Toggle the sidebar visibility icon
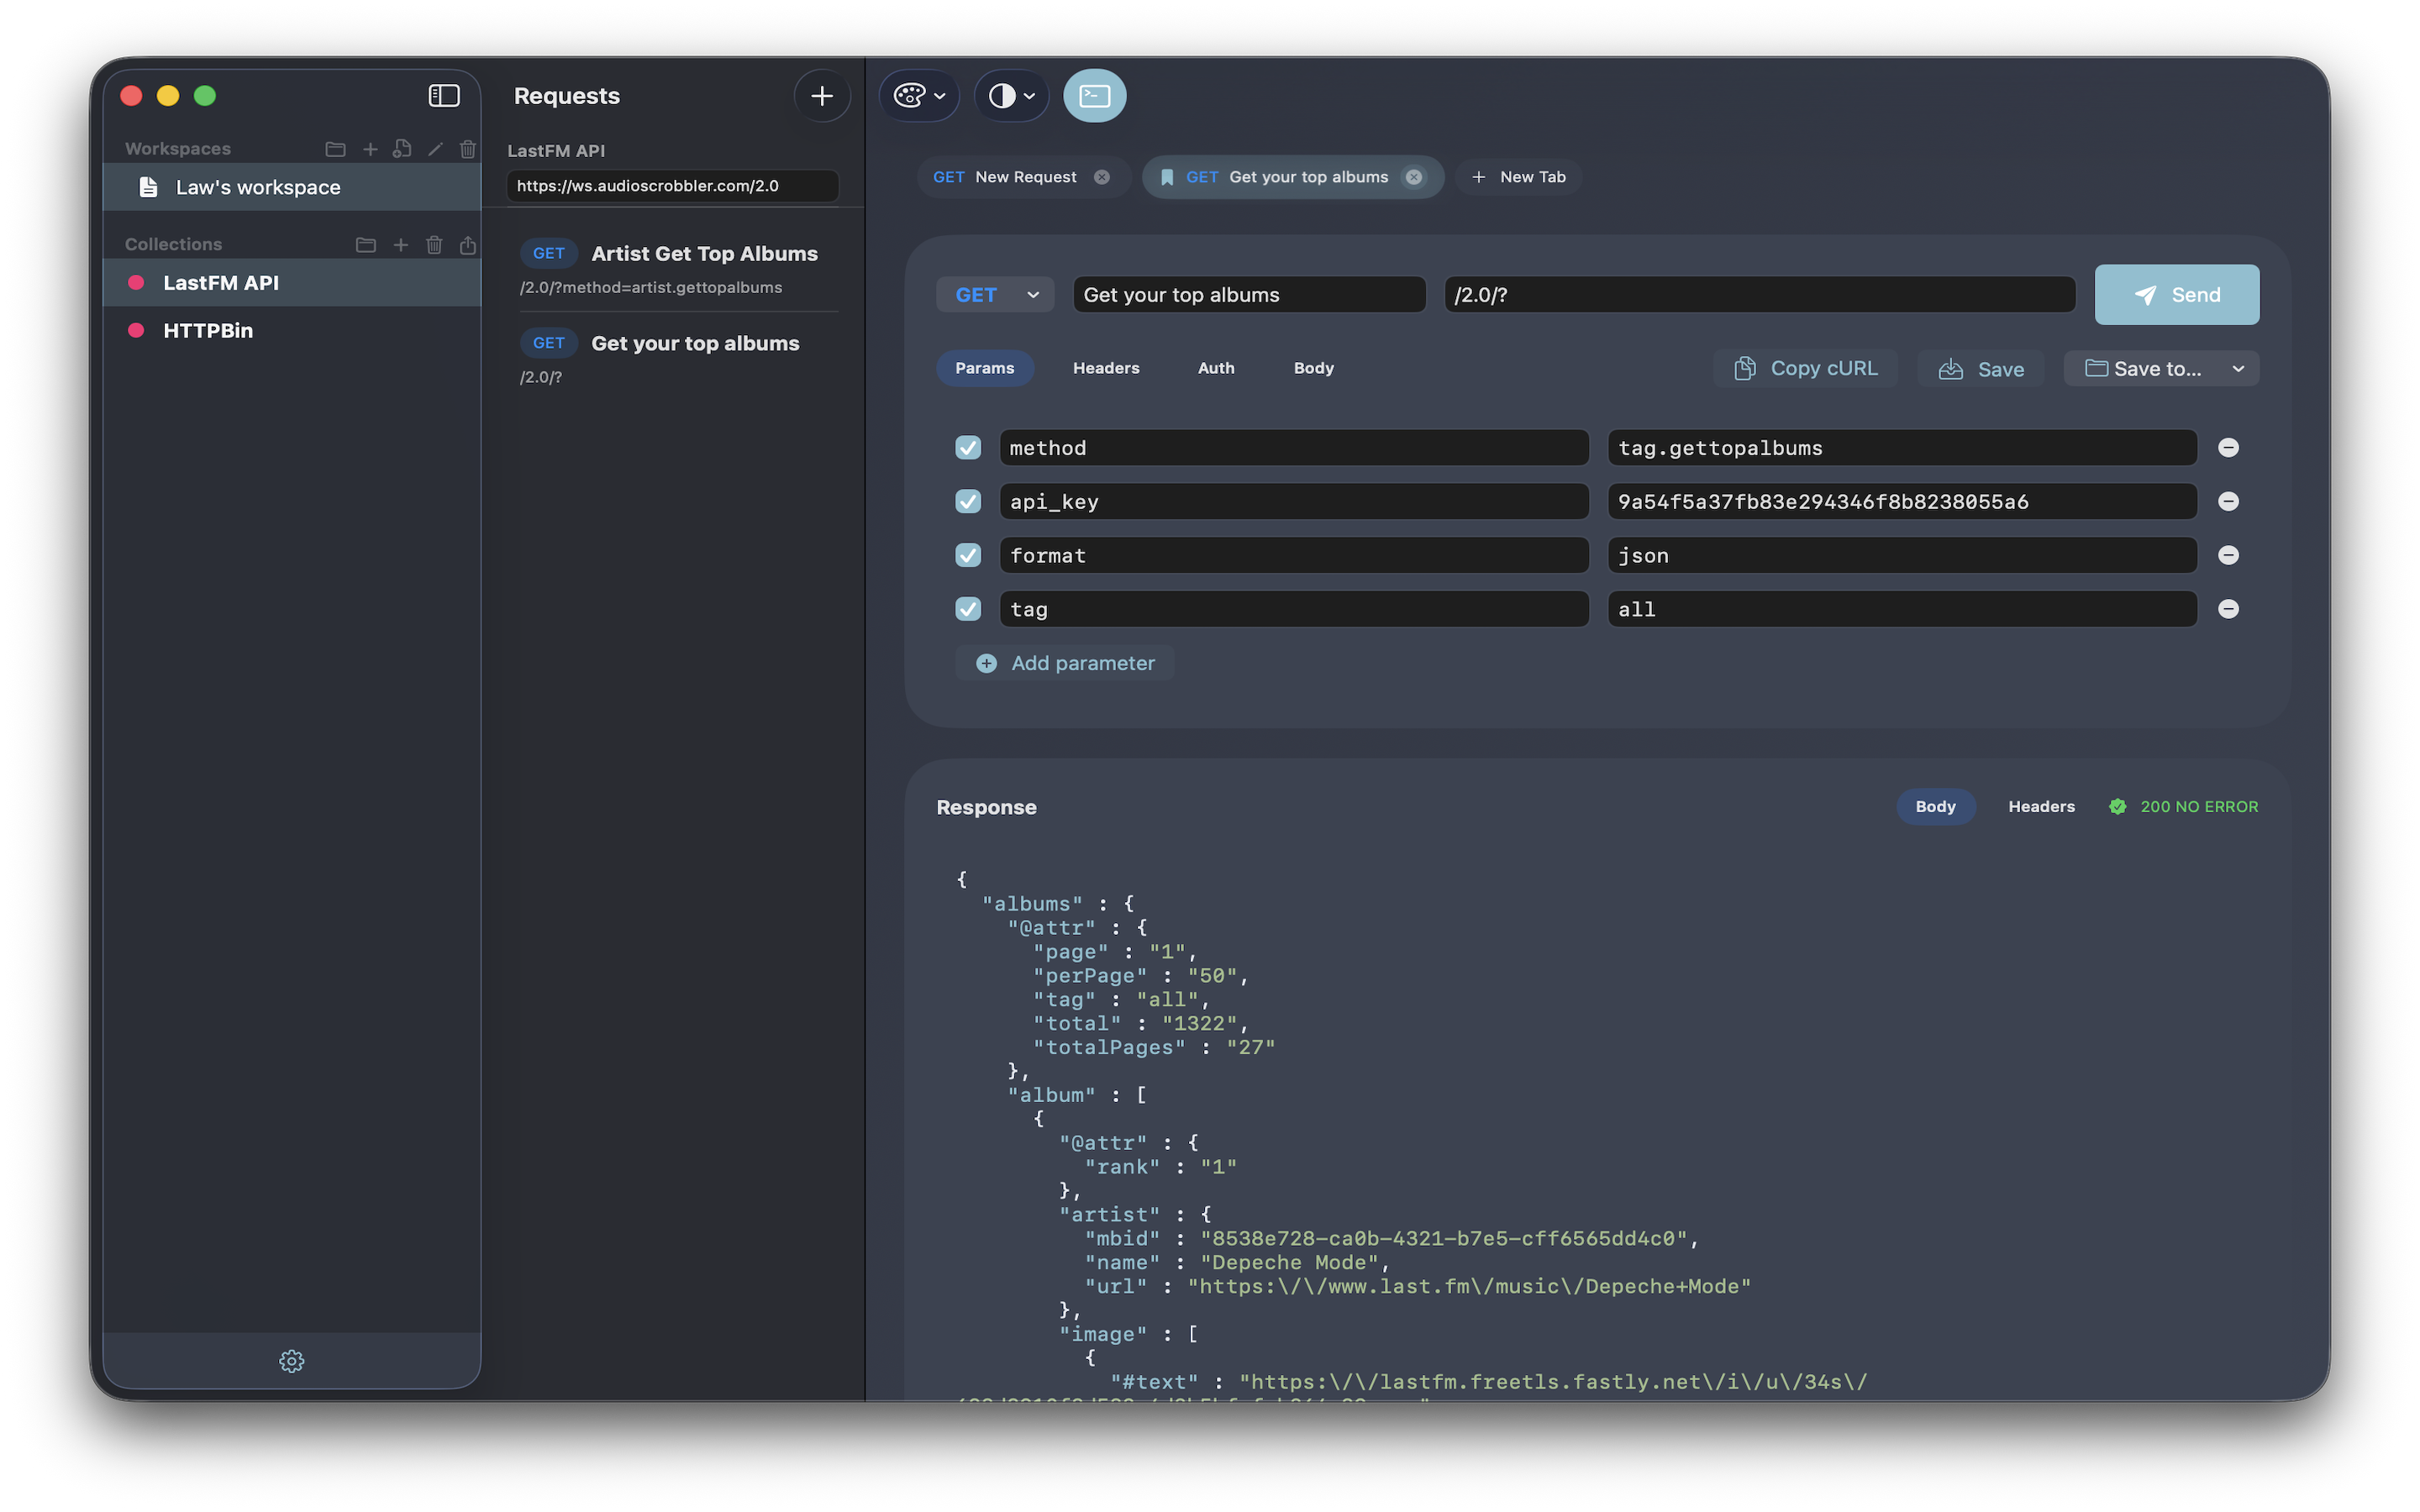 pos(444,95)
